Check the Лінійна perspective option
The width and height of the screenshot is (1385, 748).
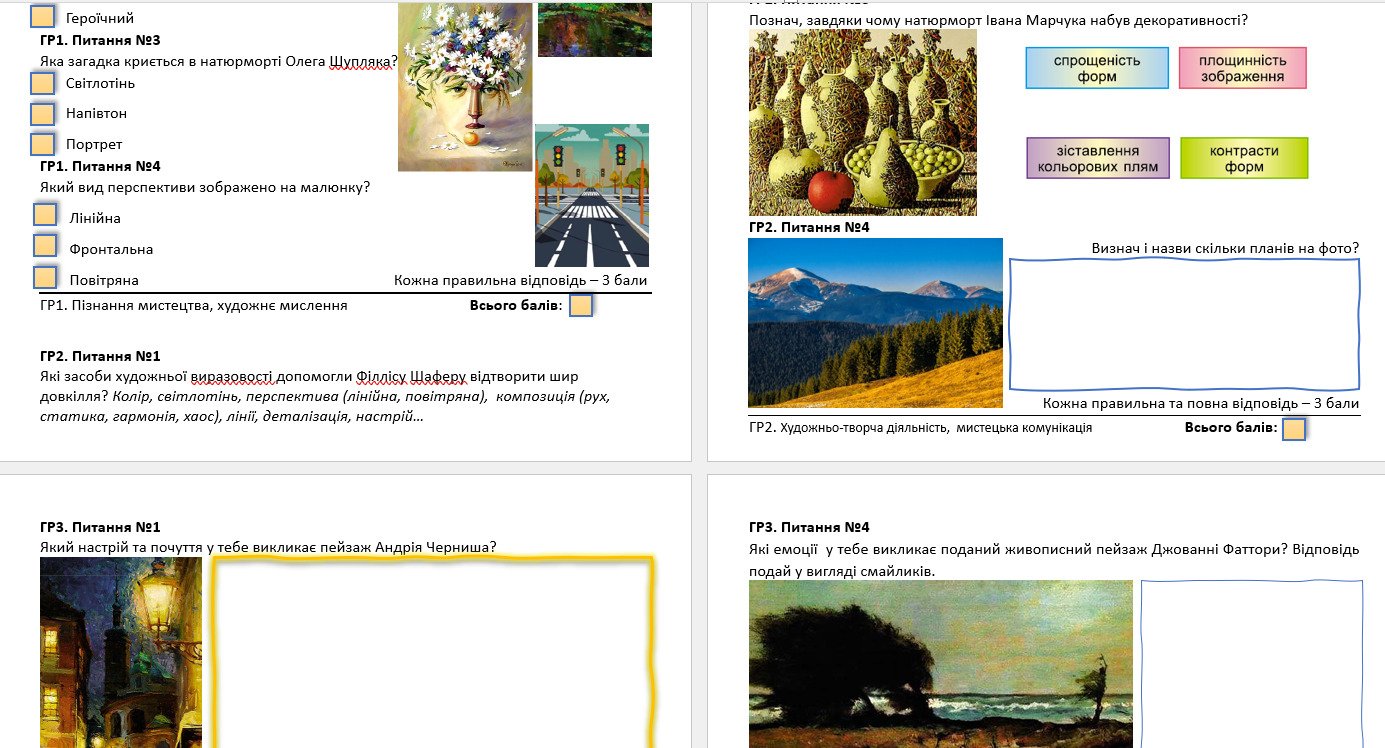coord(45,215)
